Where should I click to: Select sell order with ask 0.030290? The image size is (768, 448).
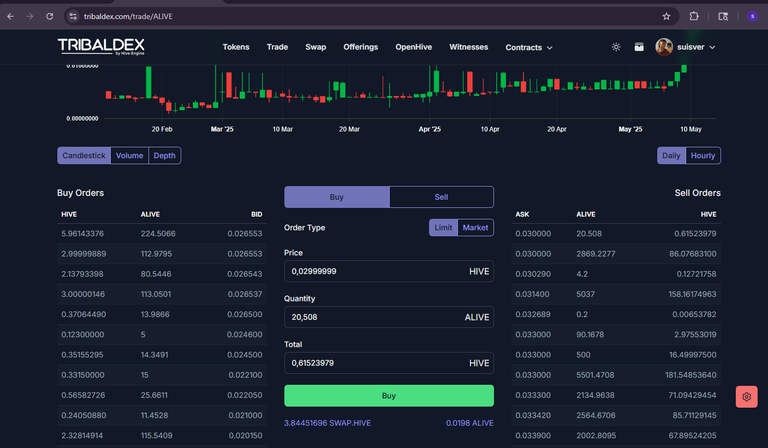click(x=616, y=274)
